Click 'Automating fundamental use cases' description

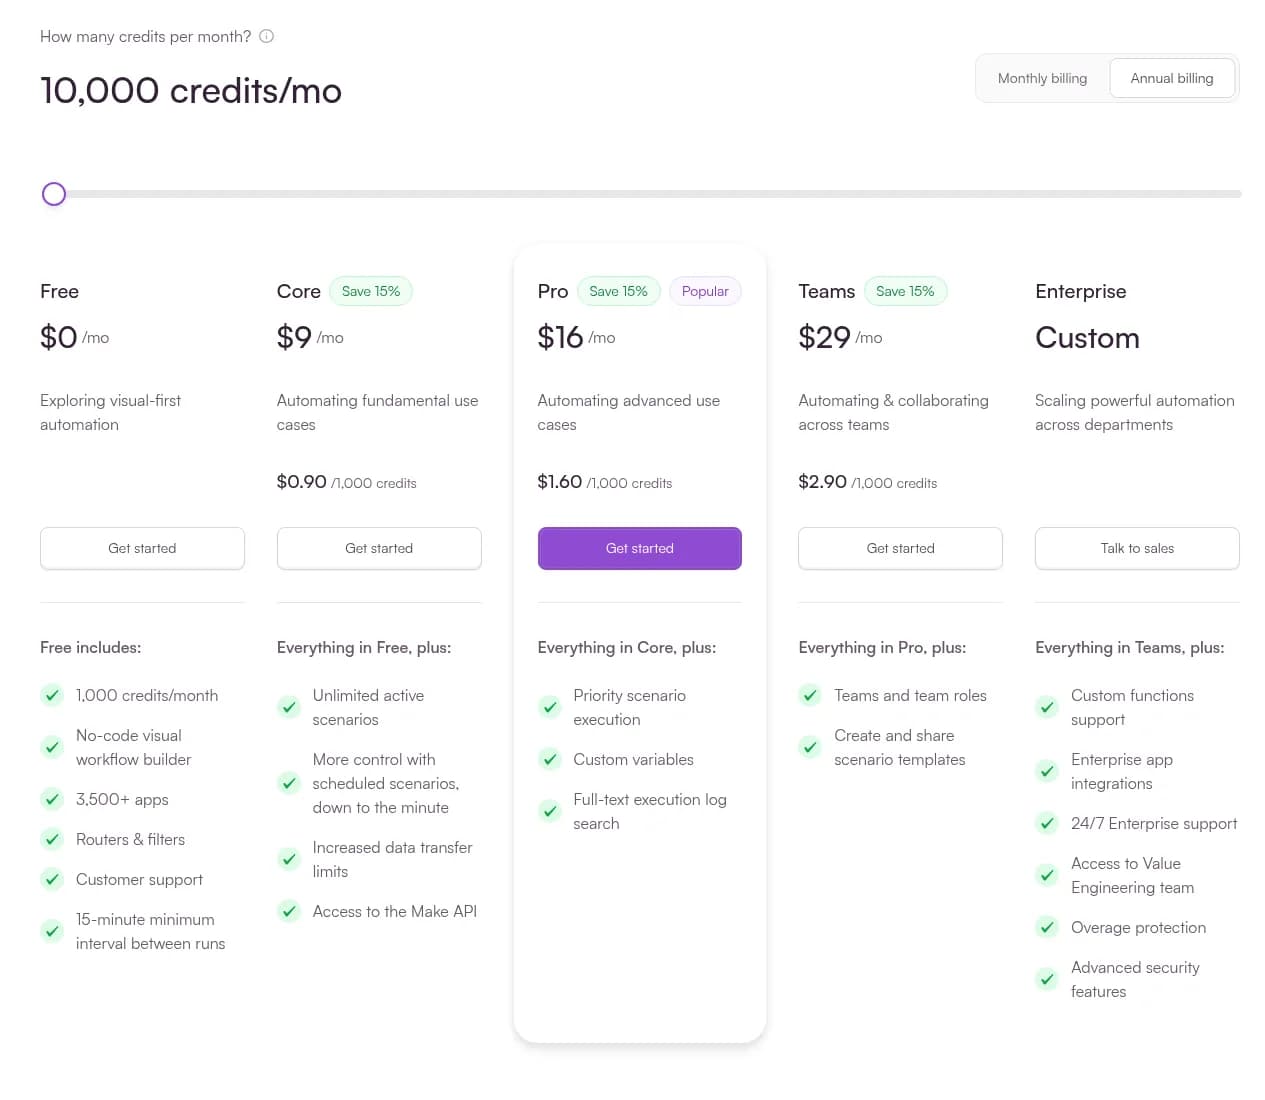coord(378,412)
